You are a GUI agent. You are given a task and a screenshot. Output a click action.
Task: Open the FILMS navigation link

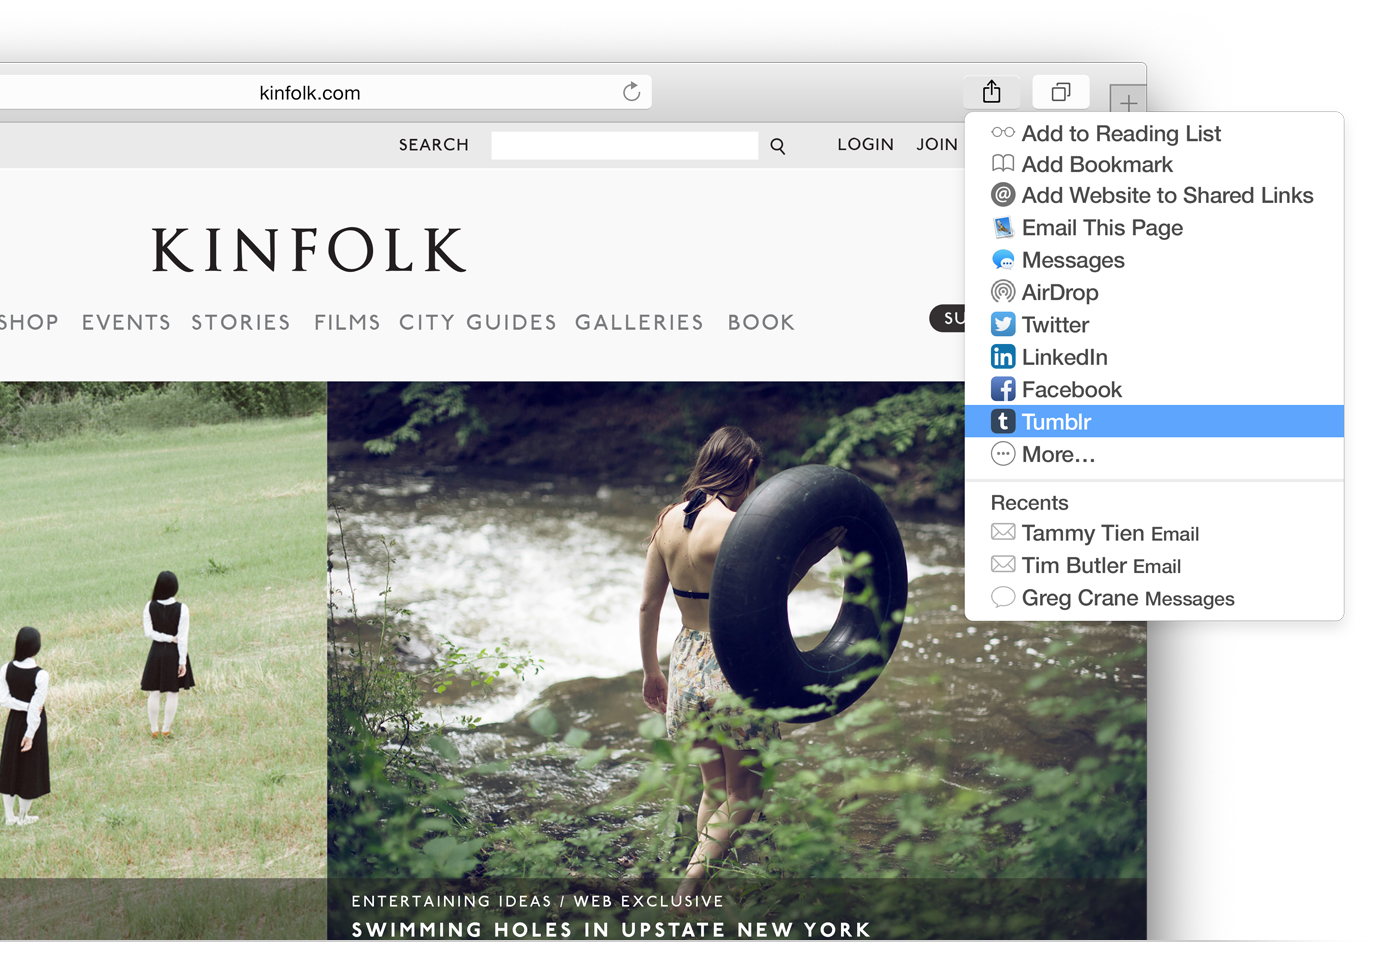pyautogui.click(x=347, y=322)
